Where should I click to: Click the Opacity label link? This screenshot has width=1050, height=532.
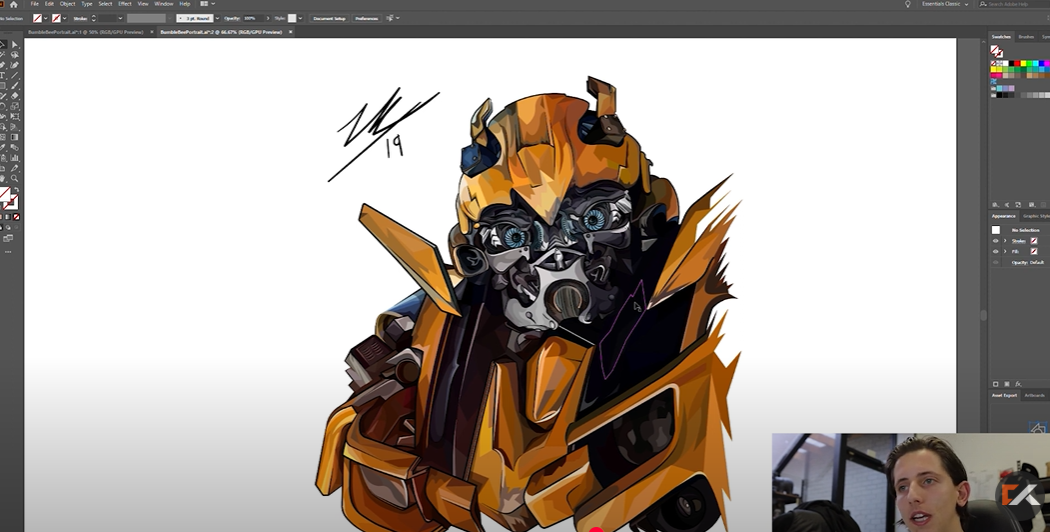(x=232, y=18)
